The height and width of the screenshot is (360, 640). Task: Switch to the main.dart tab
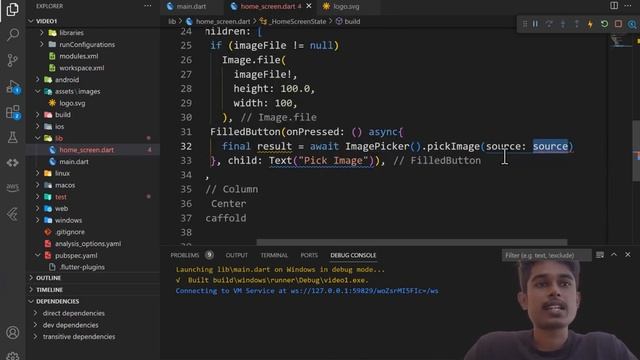pos(191,6)
